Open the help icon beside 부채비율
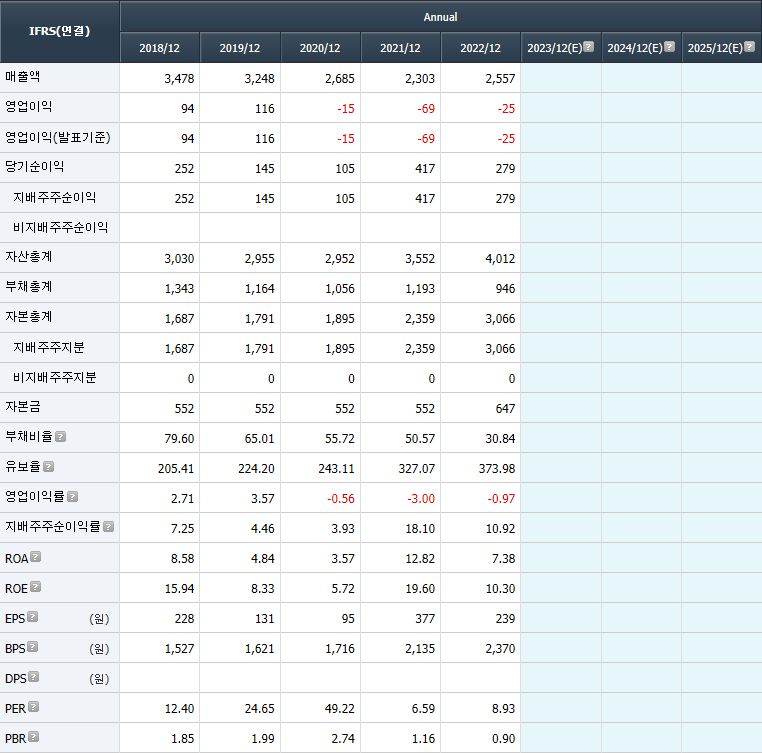 pyautogui.click(x=60, y=437)
